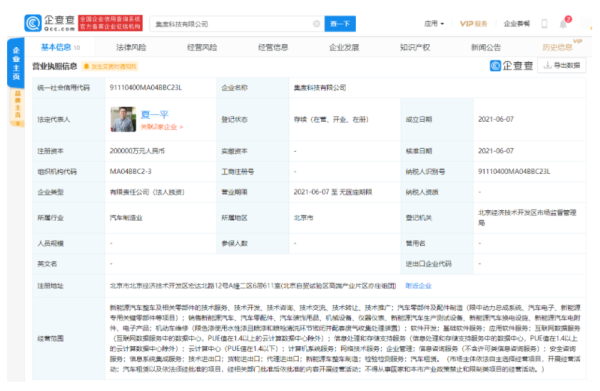600x391 pixels.
Task: Click 导出数据 export button
Action: coord(562,65)
